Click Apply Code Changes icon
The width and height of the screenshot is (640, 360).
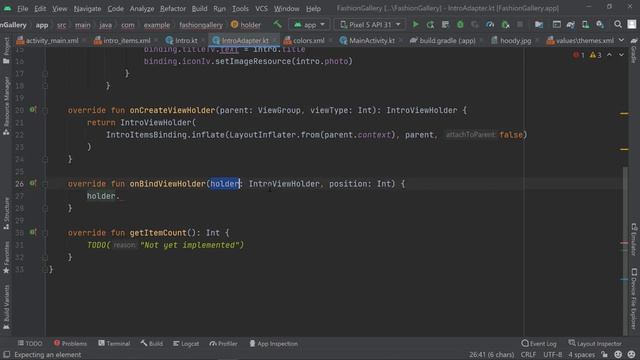pos(445,24)
